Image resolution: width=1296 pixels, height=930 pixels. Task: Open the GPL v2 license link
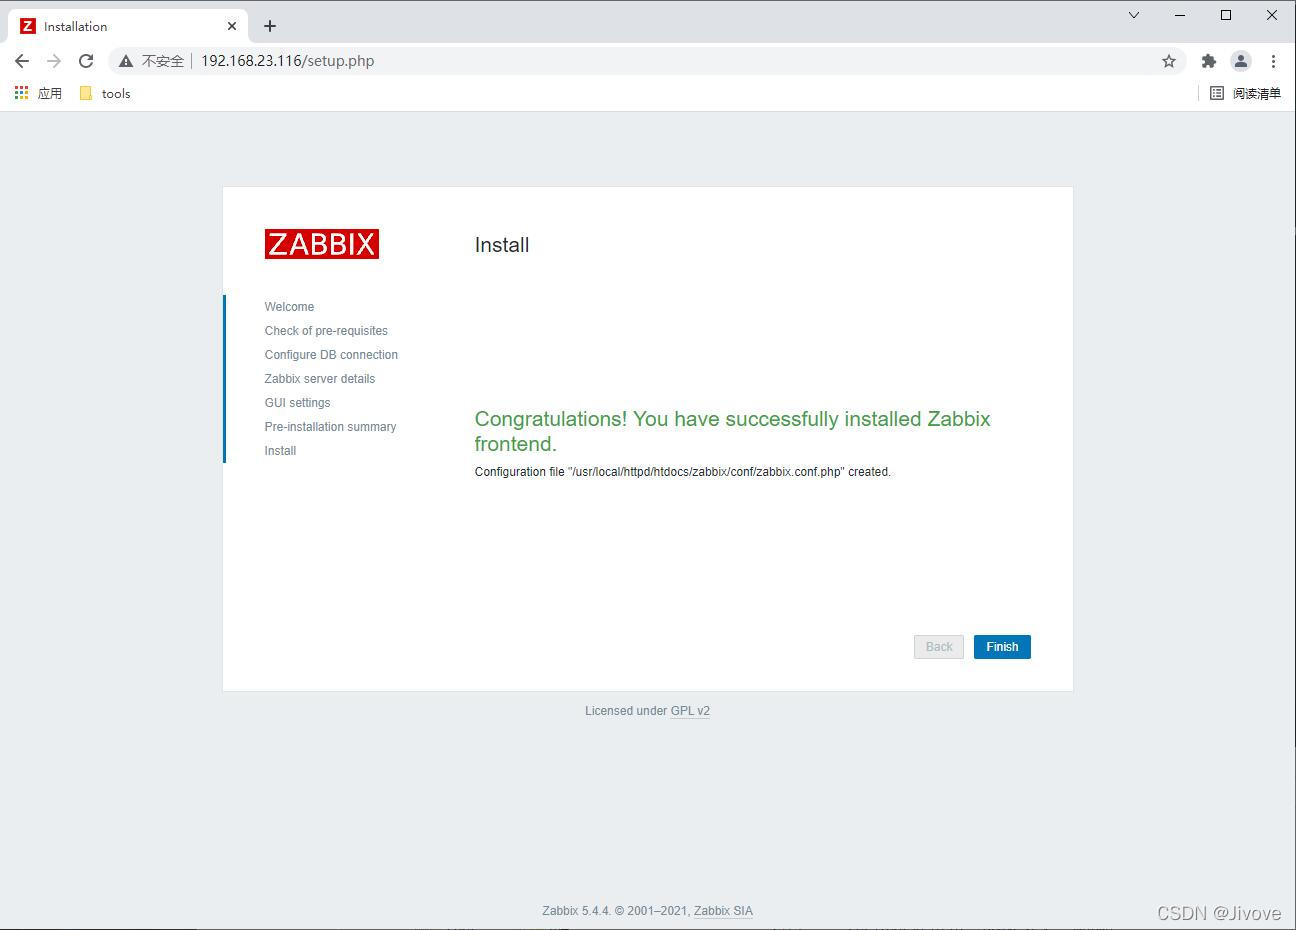690,711
